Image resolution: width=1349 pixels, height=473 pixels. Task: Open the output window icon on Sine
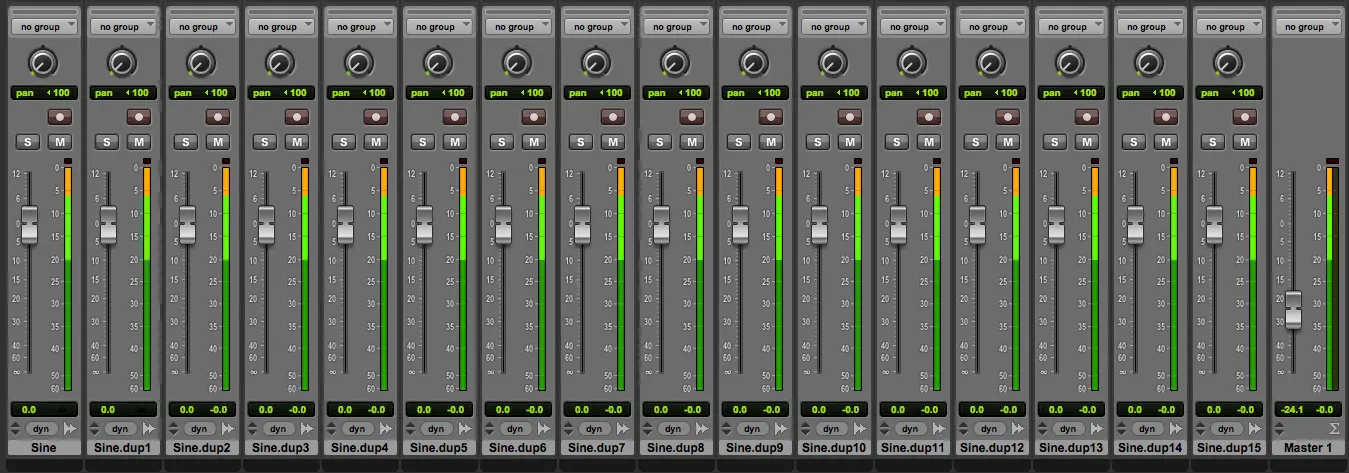(x=69, y=428)
